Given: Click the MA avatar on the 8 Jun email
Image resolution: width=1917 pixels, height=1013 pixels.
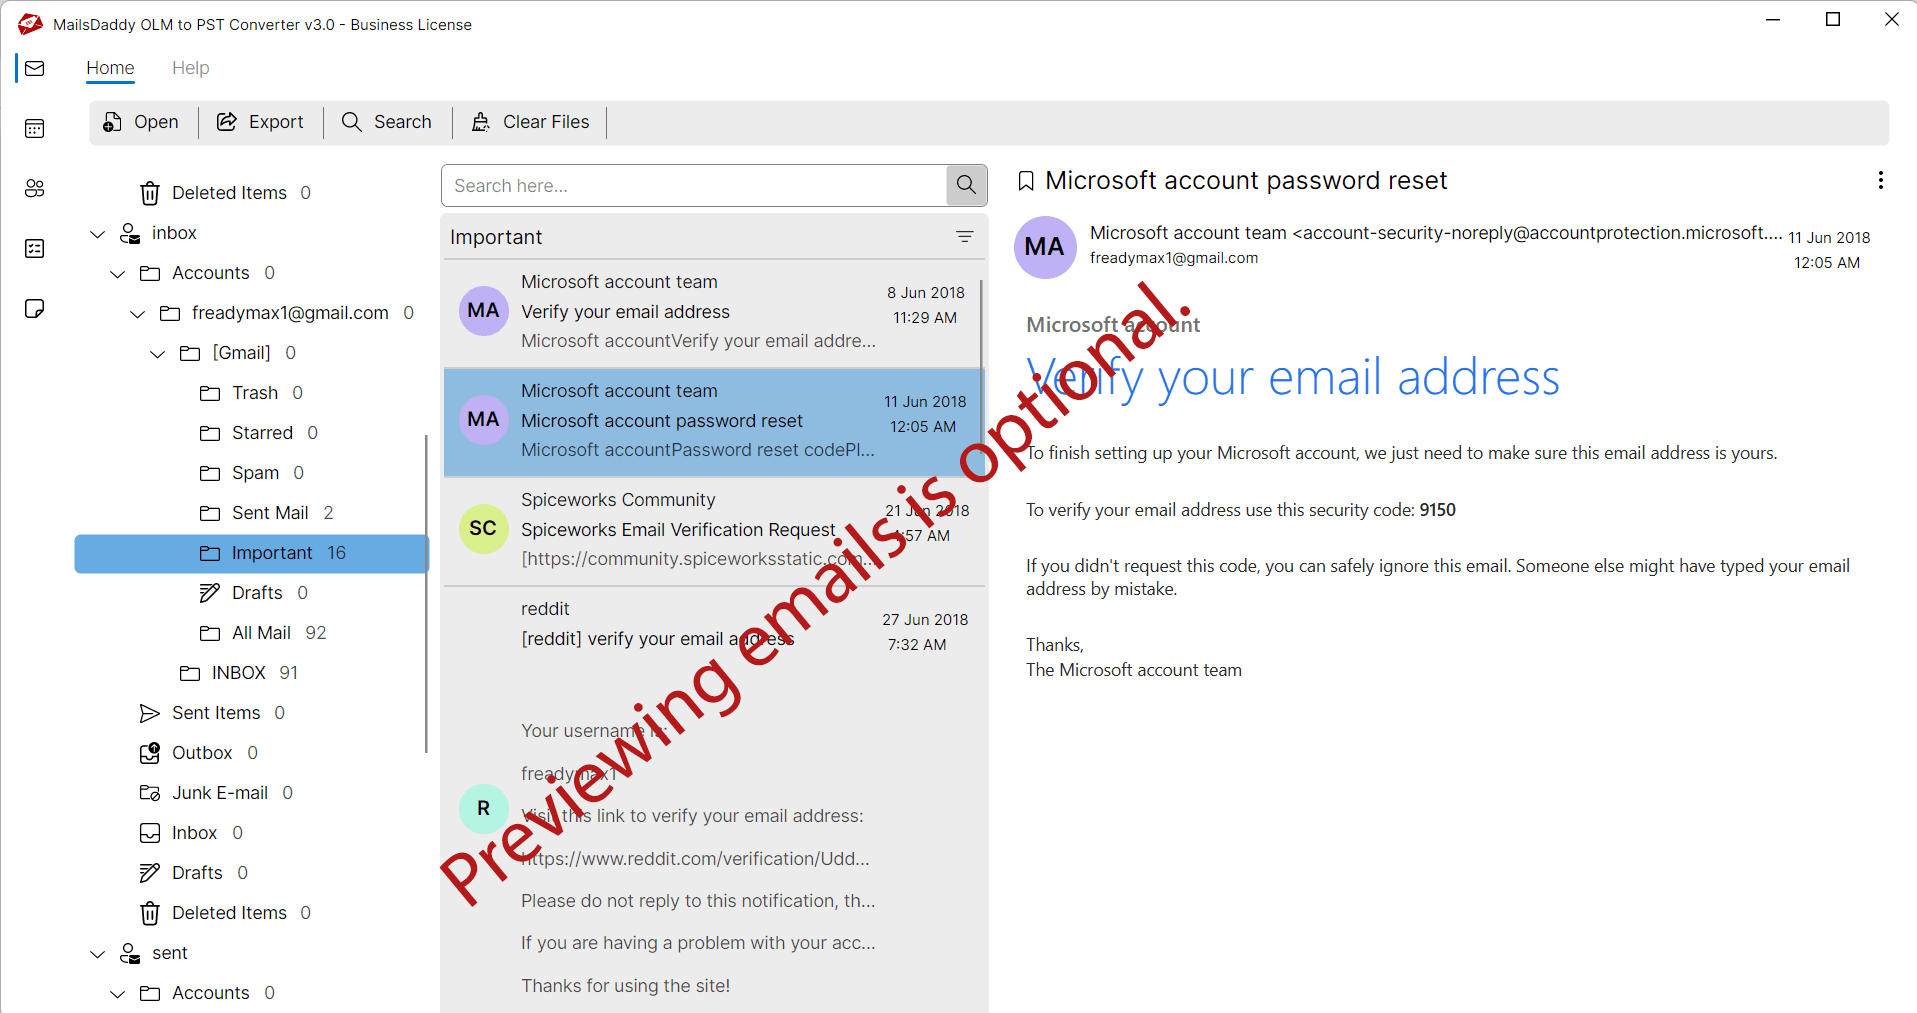Looking at the screenshot, I should 483,310.
